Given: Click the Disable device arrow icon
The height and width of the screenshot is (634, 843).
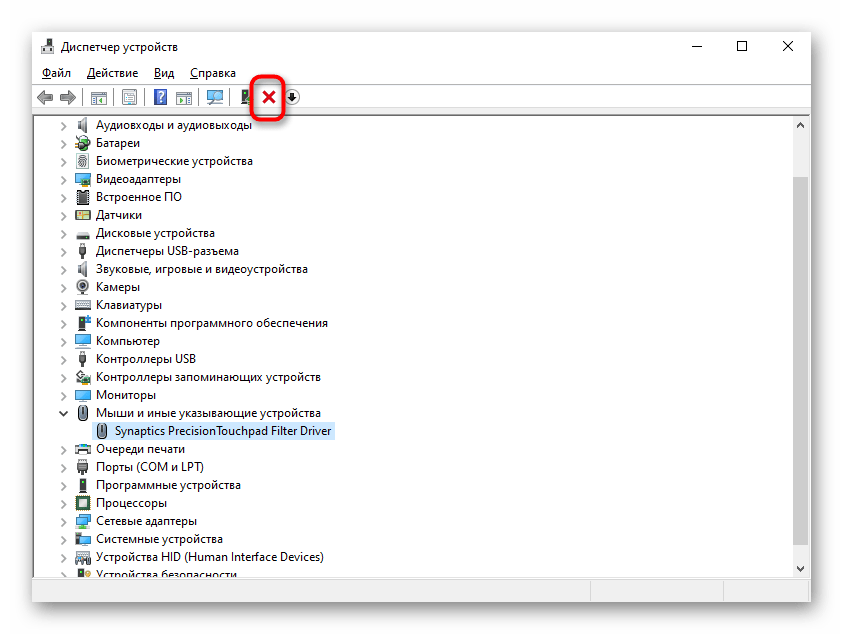Looking at the screenshot, I should click(292, 97).
